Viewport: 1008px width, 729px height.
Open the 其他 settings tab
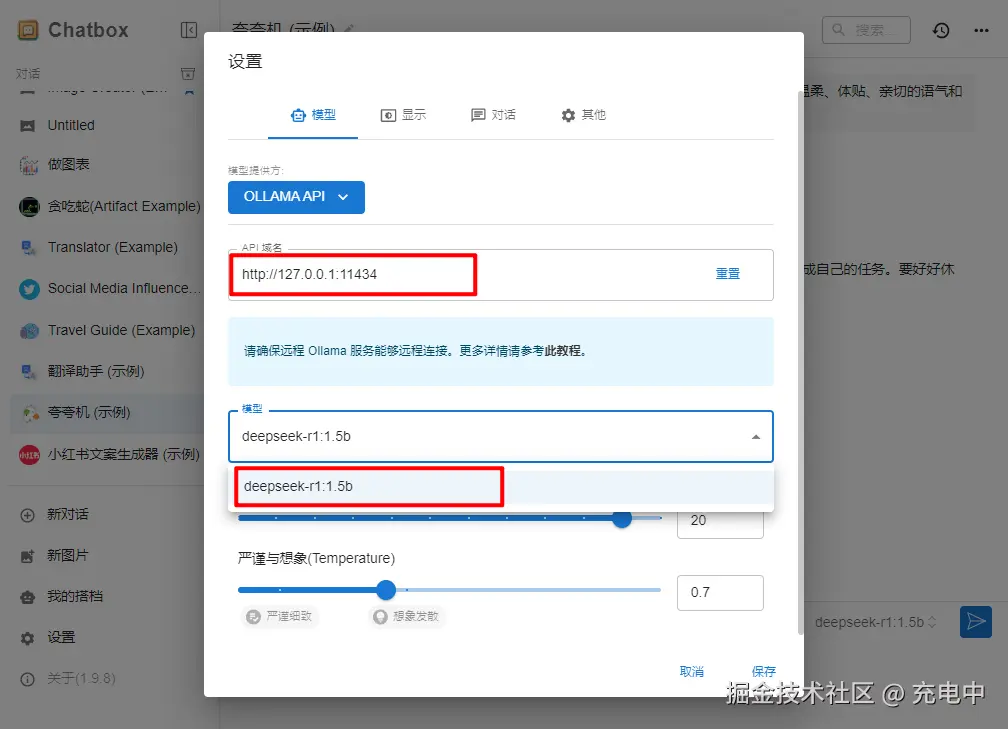point(583,115)
